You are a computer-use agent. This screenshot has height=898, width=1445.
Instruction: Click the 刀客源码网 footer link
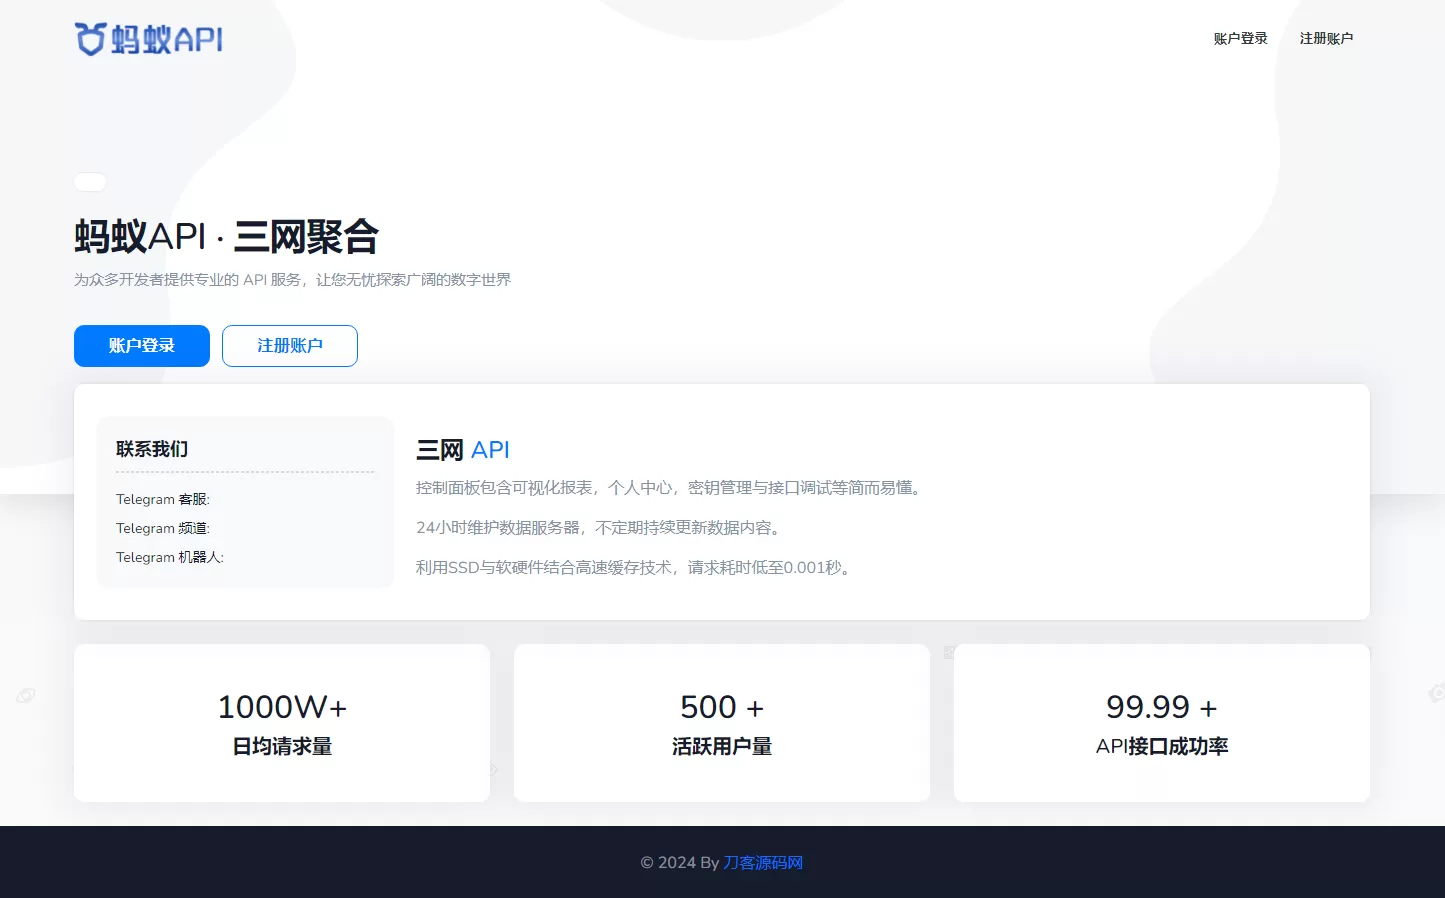click(762, 862)
